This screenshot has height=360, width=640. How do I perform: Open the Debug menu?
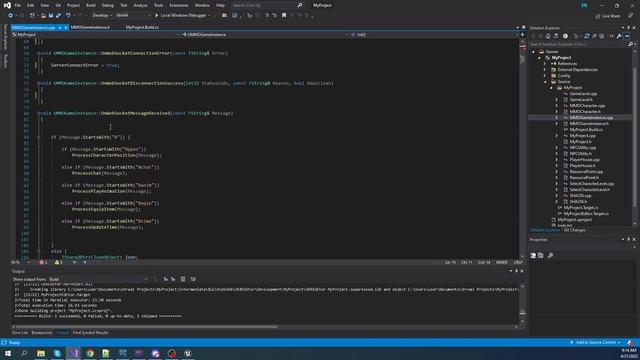[108, 5]
